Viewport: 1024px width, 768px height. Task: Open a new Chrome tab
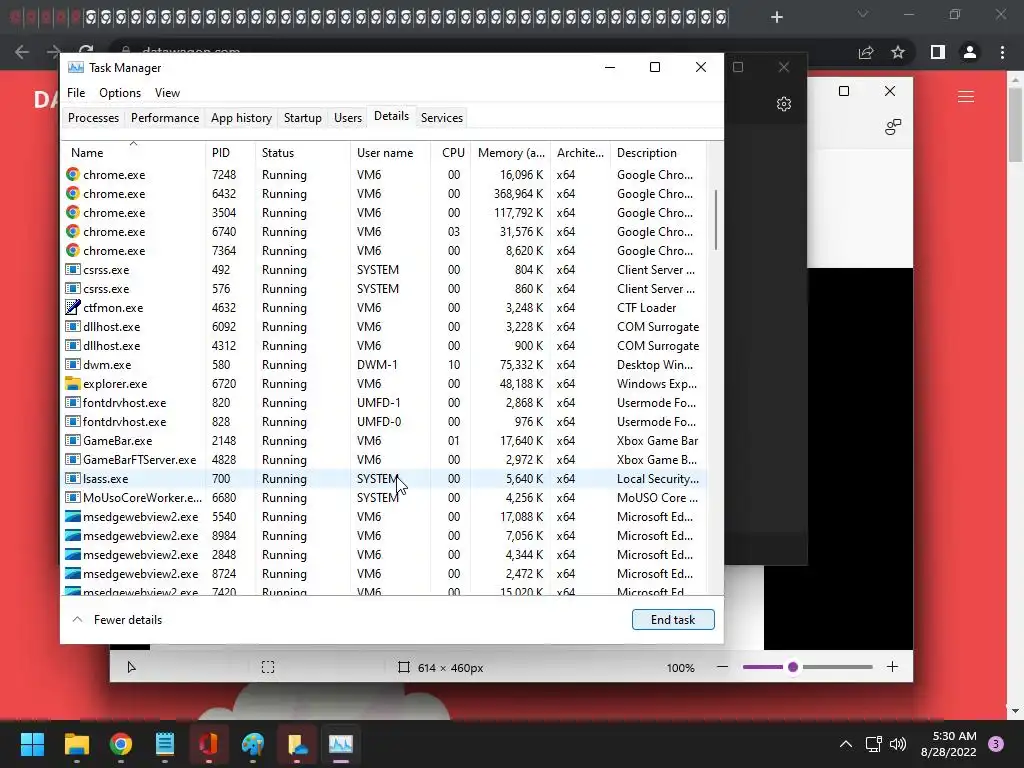(776, 17)
